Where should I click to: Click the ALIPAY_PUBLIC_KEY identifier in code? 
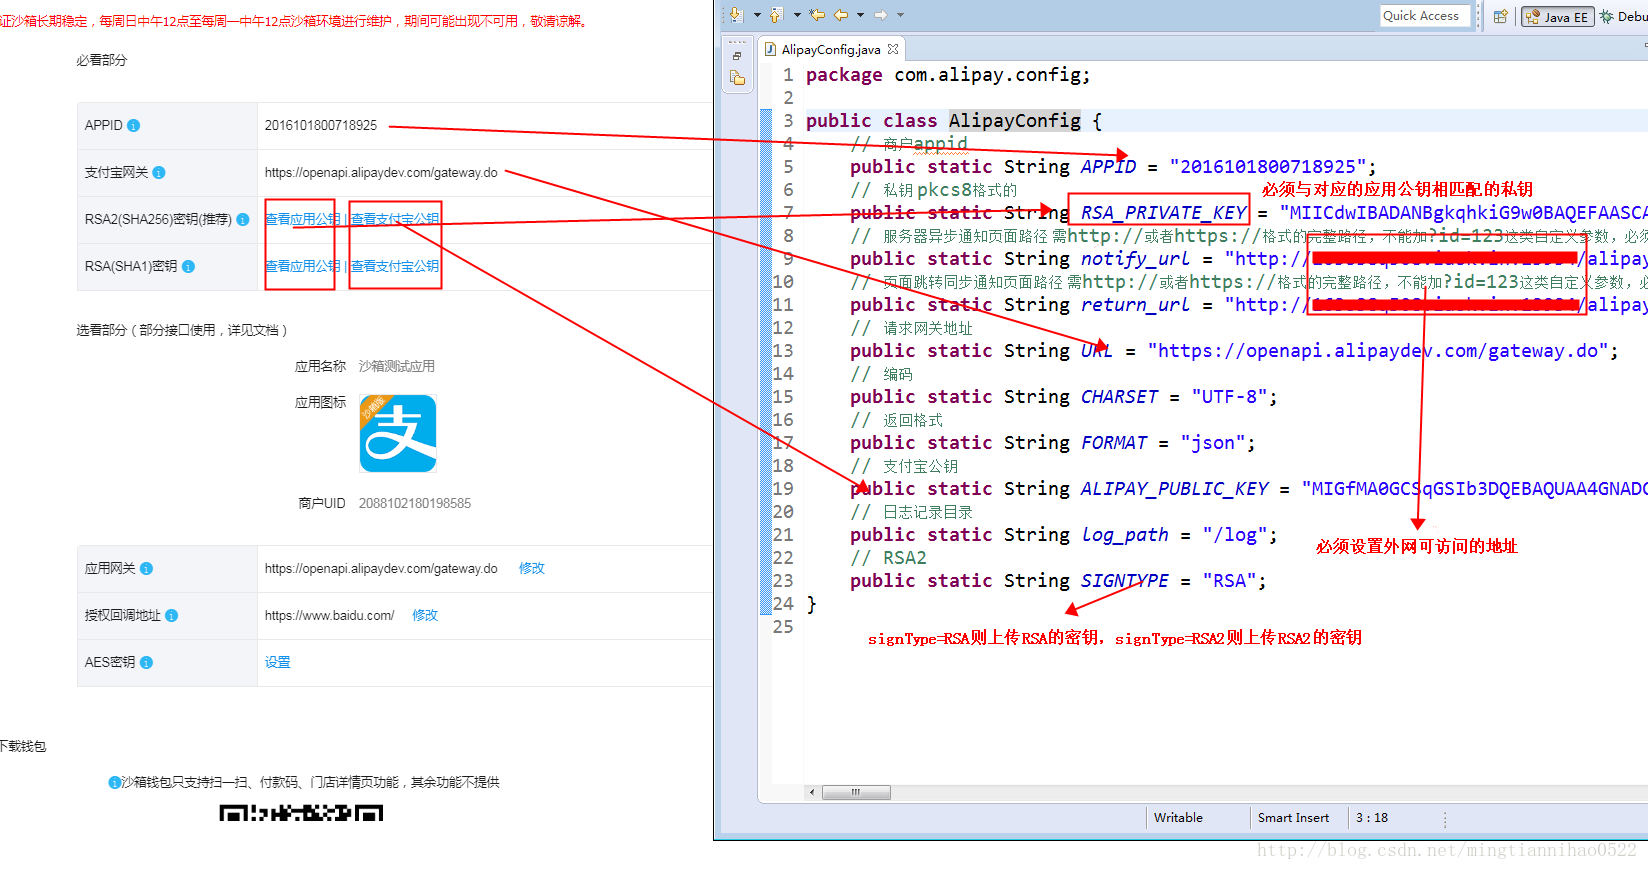1175,488
